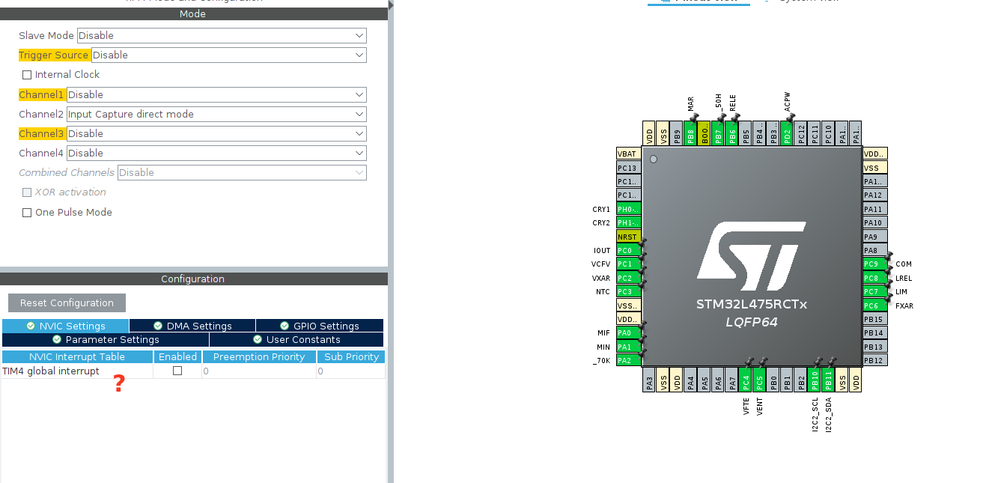Viewport: 998px width, 483px height.
Task: Click the Preemption Priority column header
Action: pos(259,357)
